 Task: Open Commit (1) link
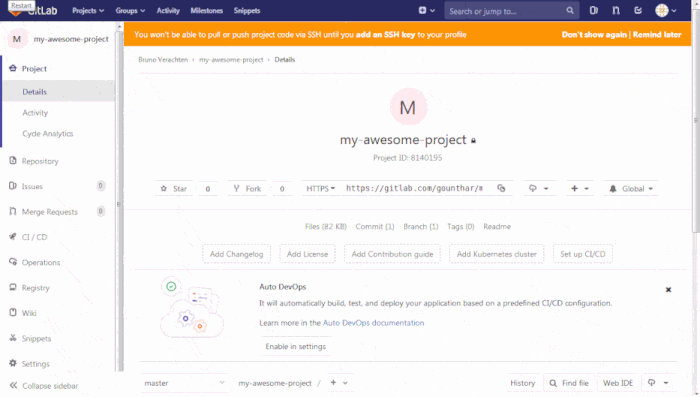click(x=375, y=226)
